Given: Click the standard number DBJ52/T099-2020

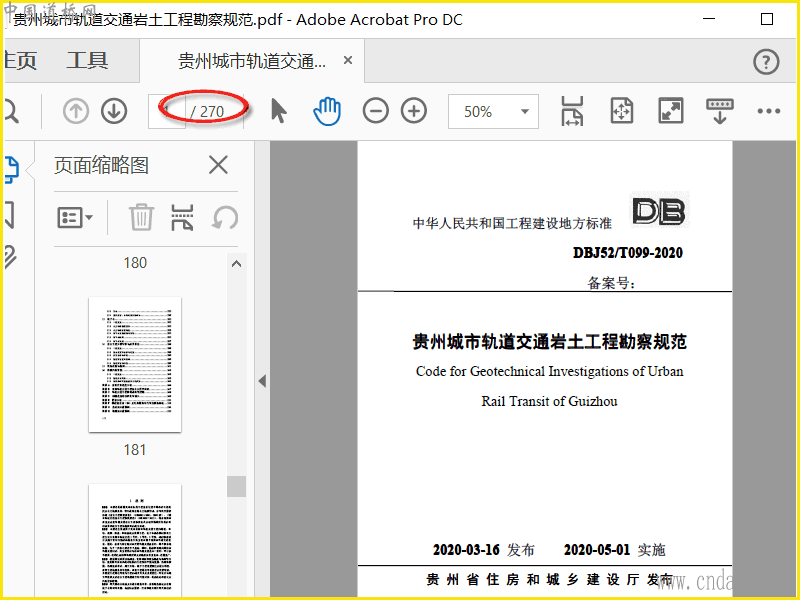Looking at the screenshot, I should [x=628, y=253].
